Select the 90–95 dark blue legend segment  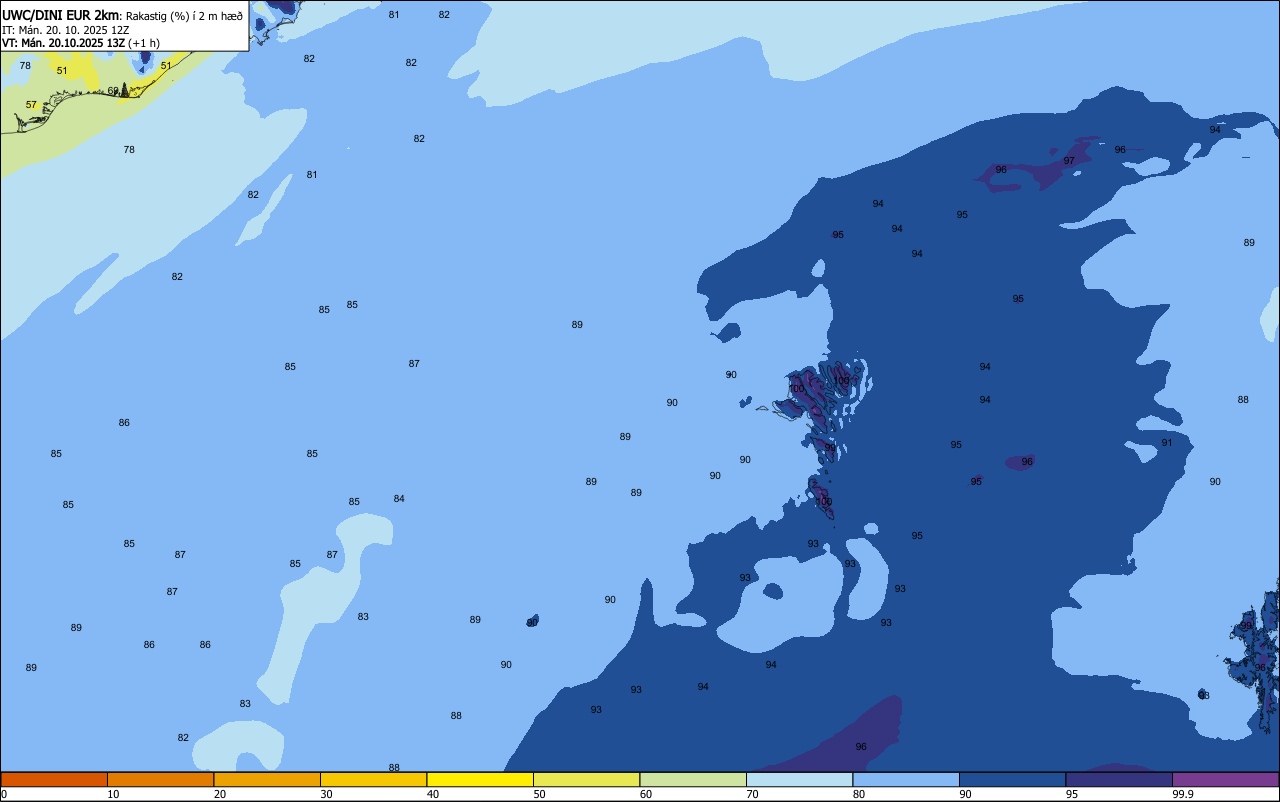1012,779
